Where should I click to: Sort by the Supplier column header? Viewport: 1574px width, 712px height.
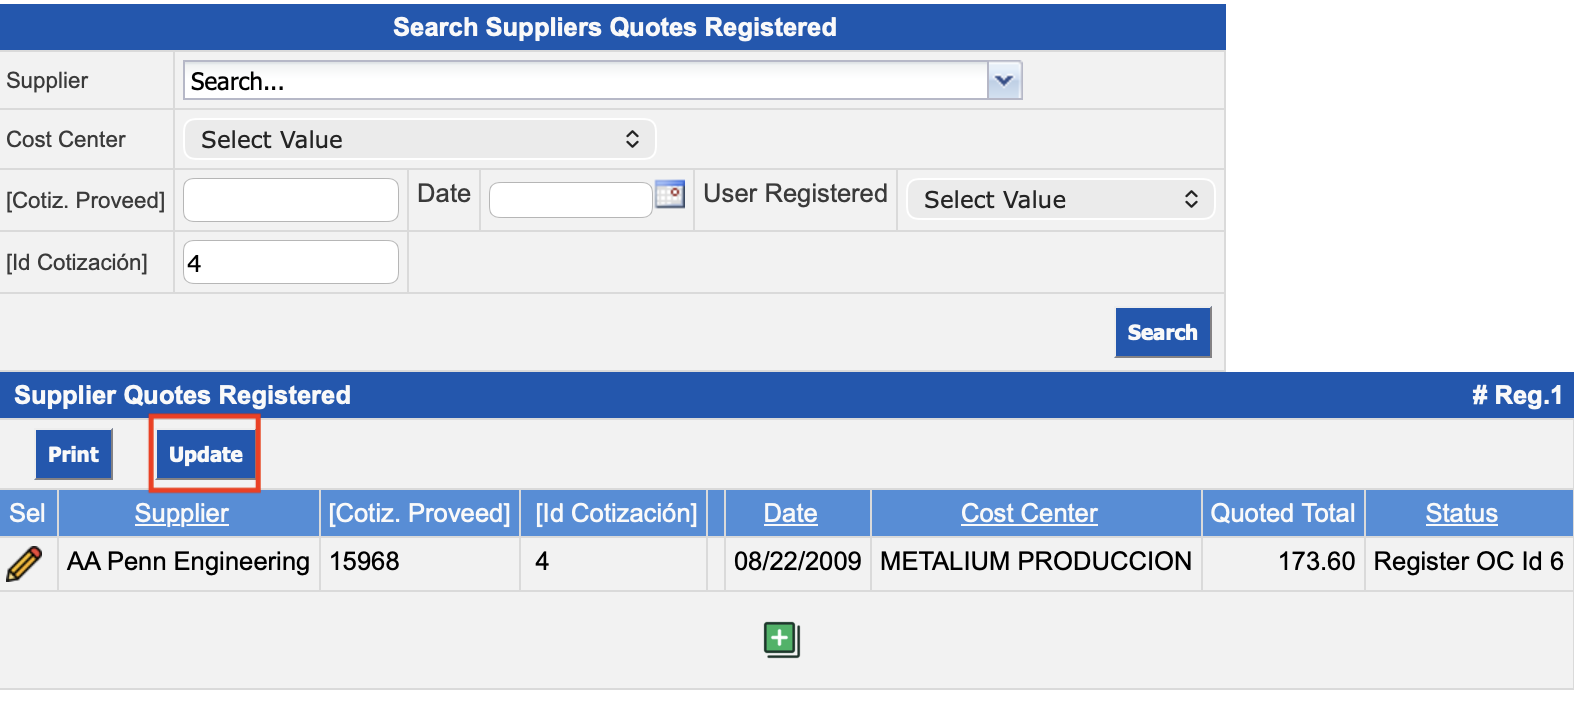pyautogui.click(x=182, y=513)
